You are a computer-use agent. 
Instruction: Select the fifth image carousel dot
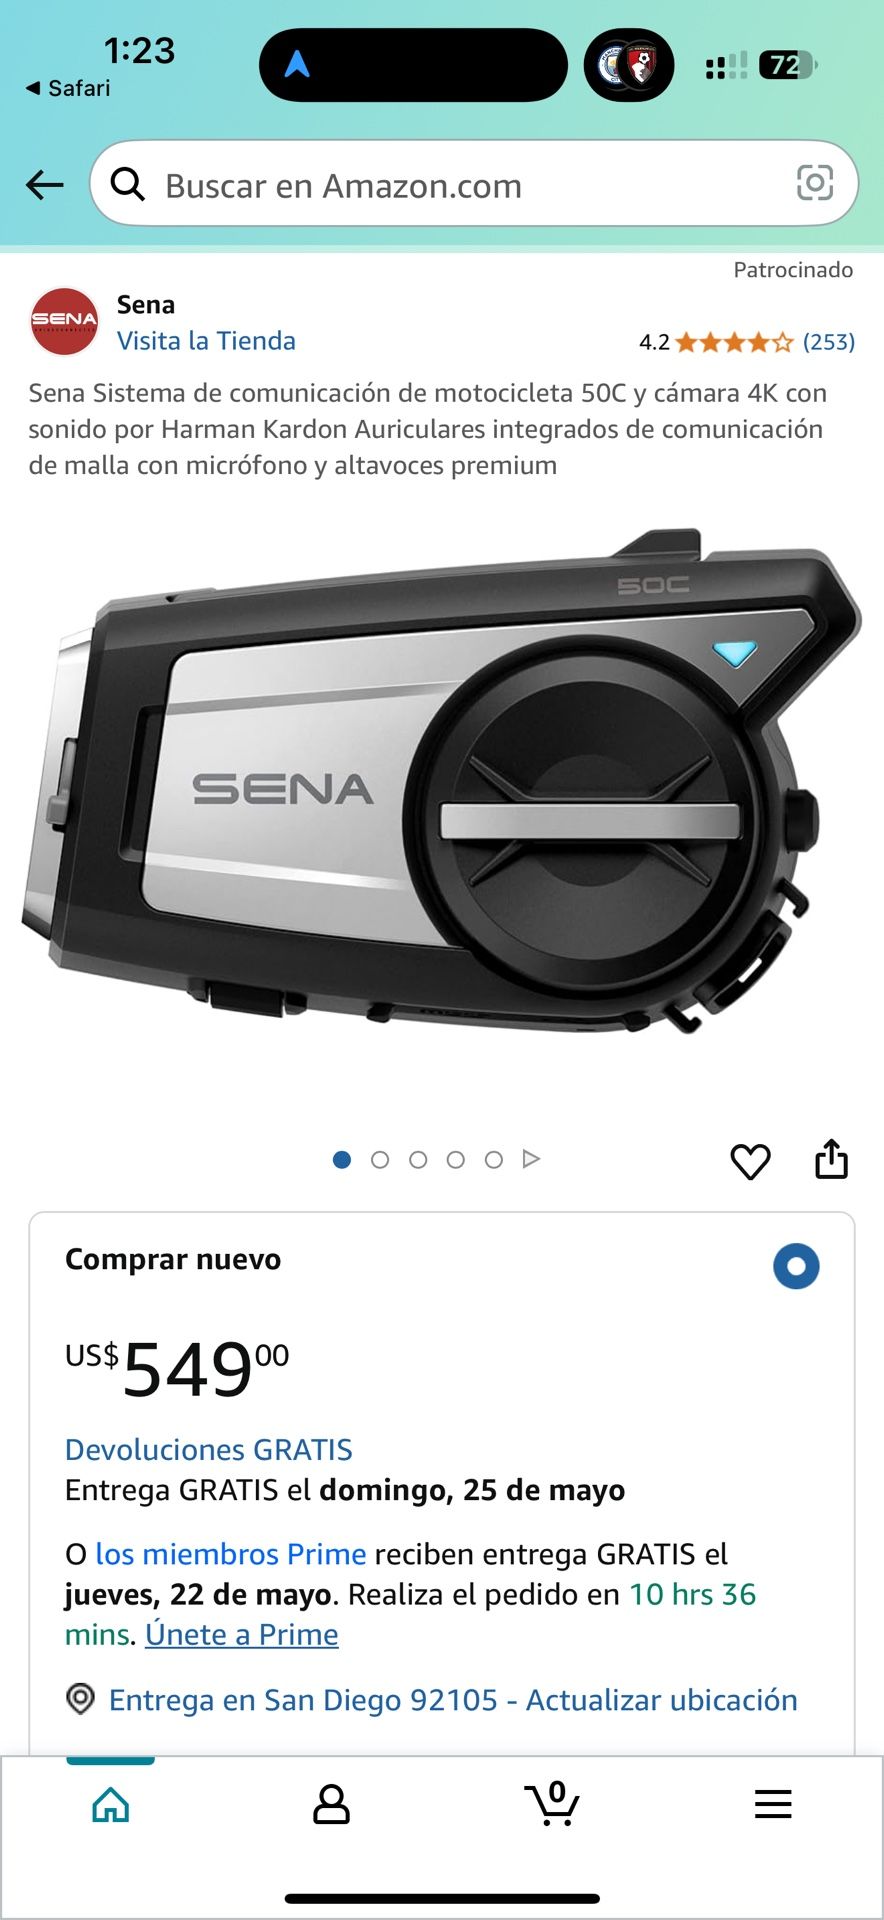pyautogui.click(x=494, y=1160)
